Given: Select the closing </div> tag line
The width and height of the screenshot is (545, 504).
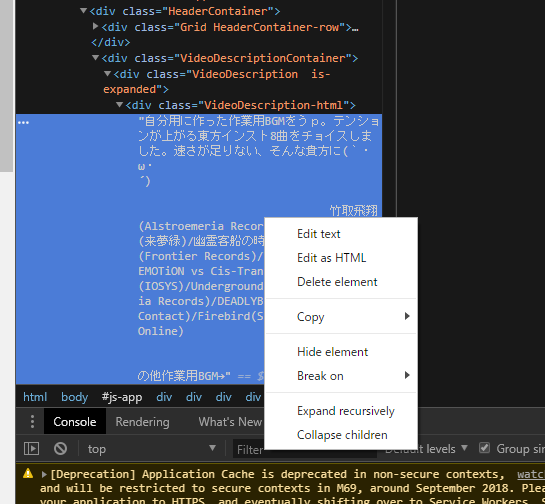Looking at the screenshot, I should (111, 42).
